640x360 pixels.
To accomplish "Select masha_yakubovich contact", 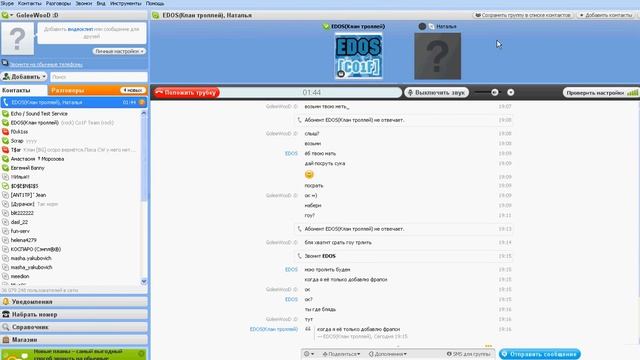I will pyautogui.click(x=31, y=267).
